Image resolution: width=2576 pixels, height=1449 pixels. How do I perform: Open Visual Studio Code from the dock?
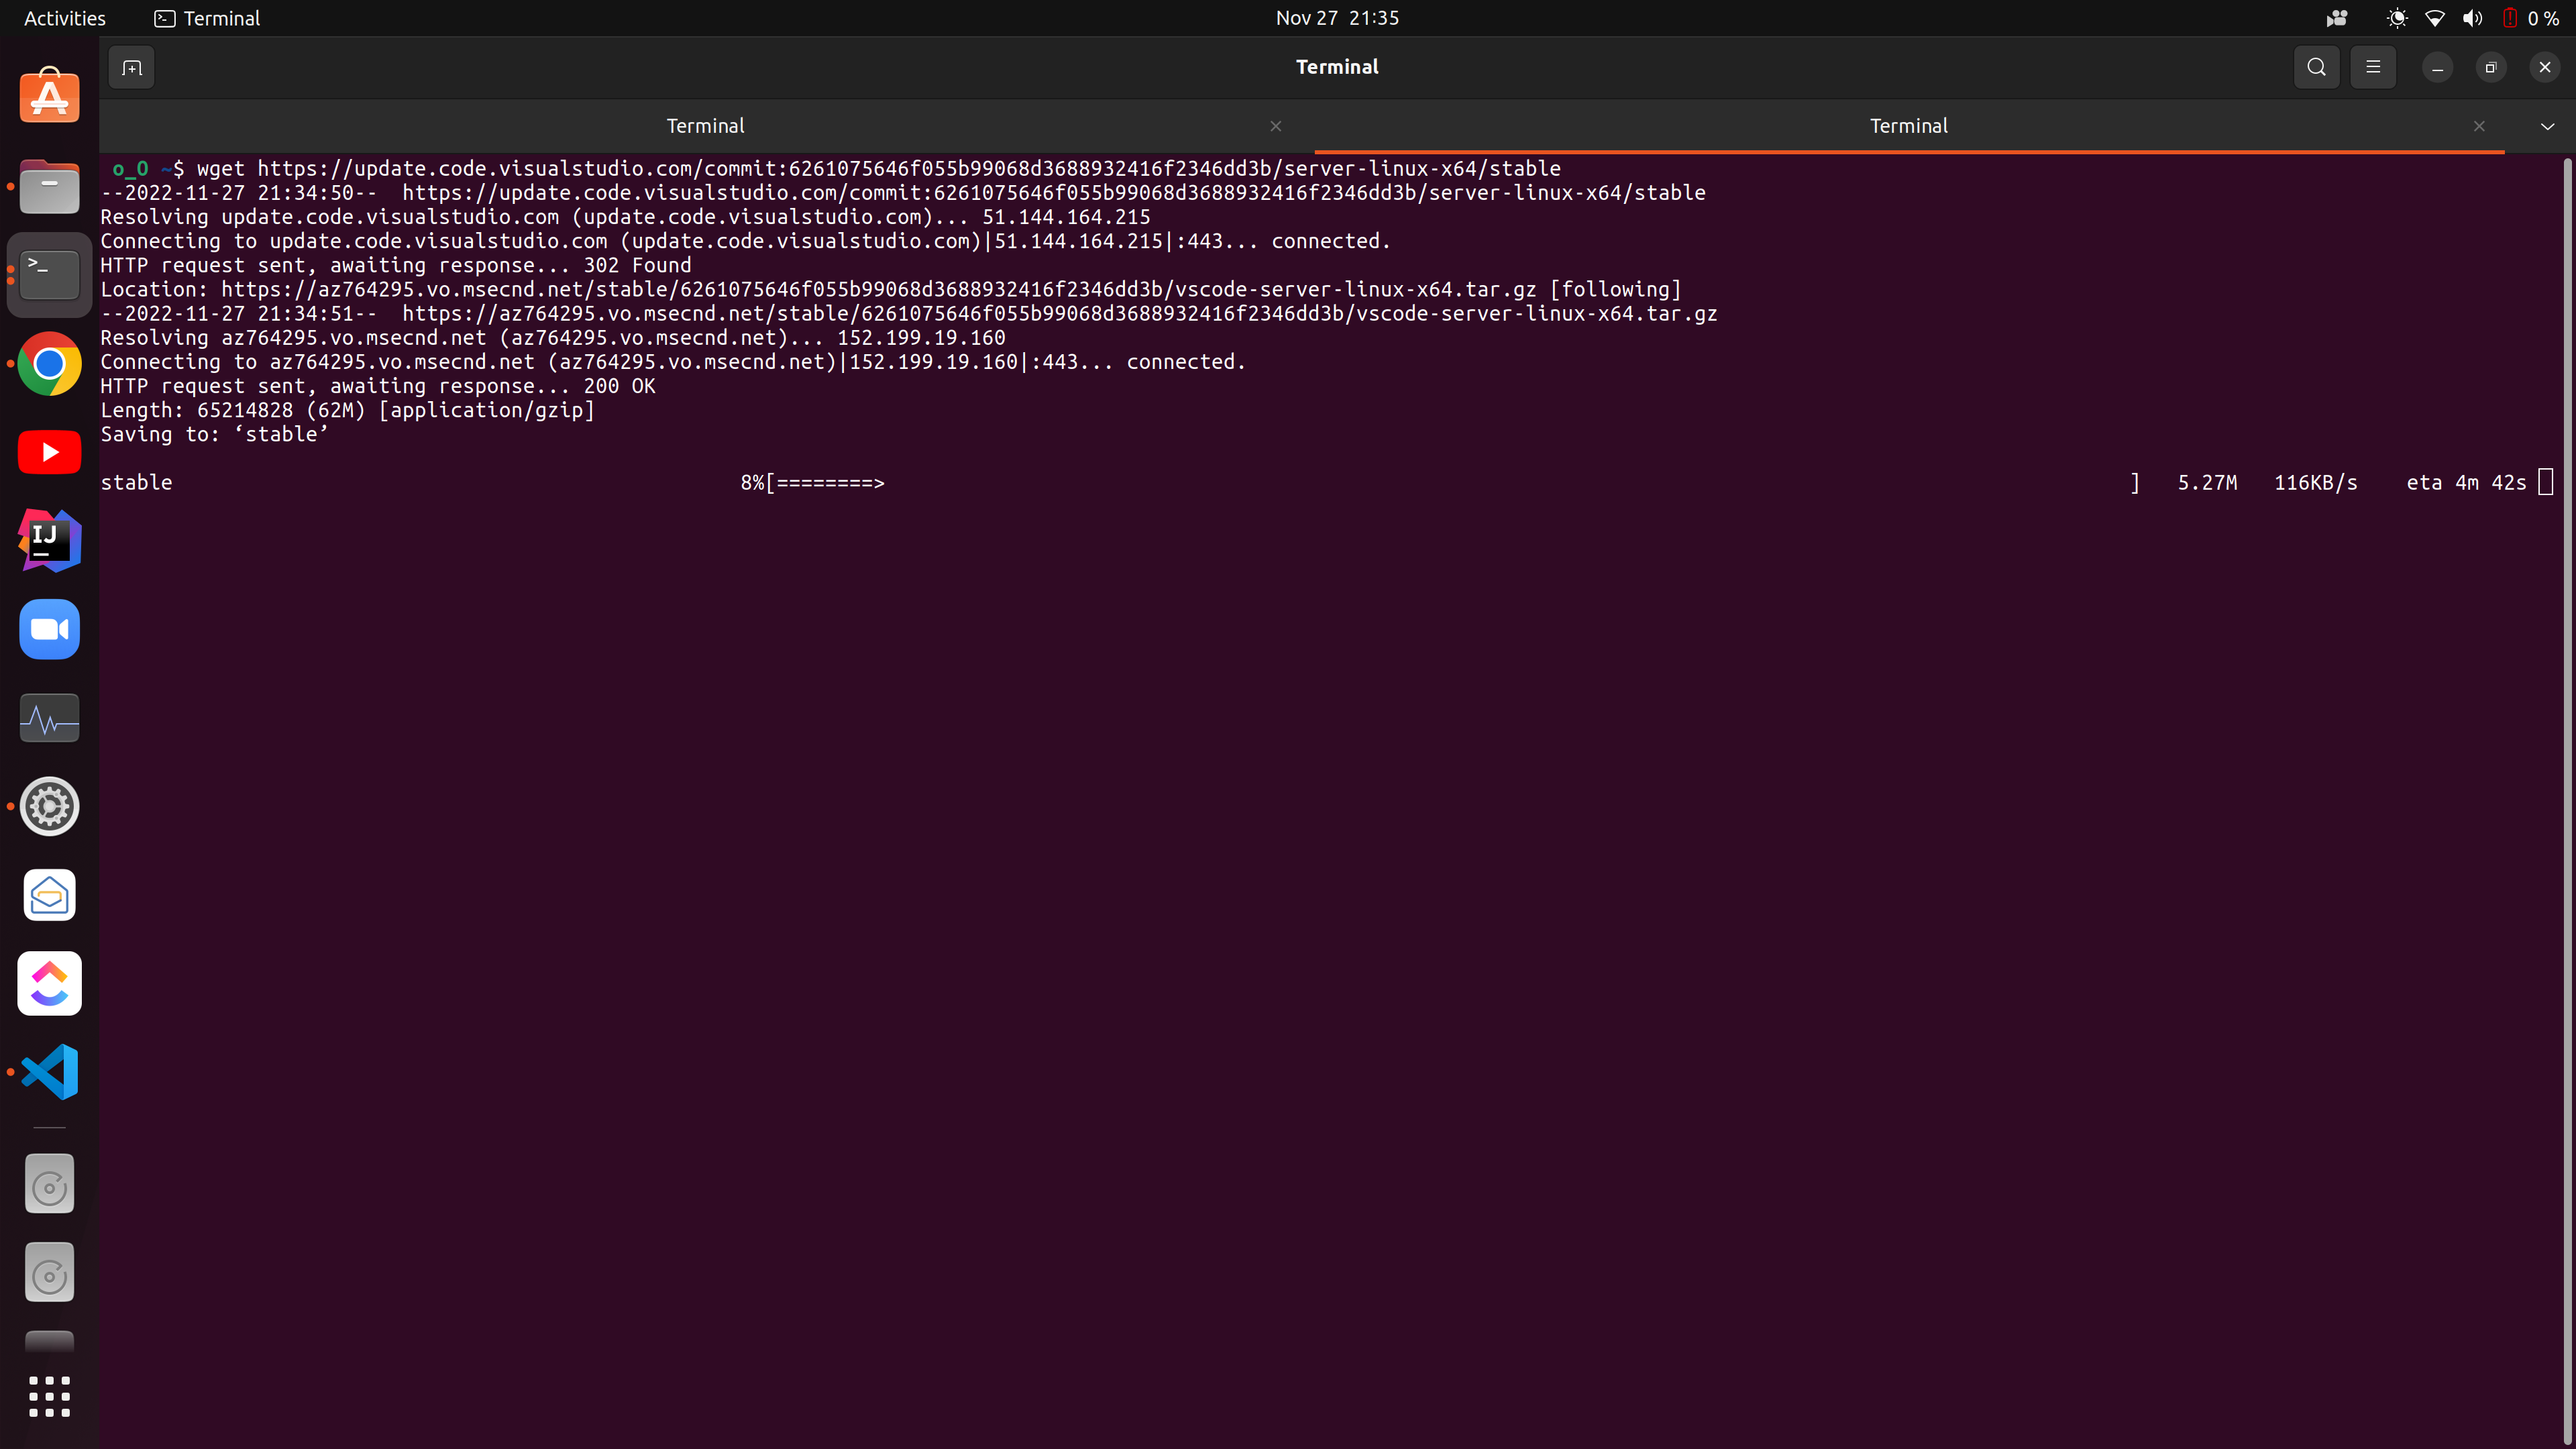pyautogui.click(x=49, y=1071)
